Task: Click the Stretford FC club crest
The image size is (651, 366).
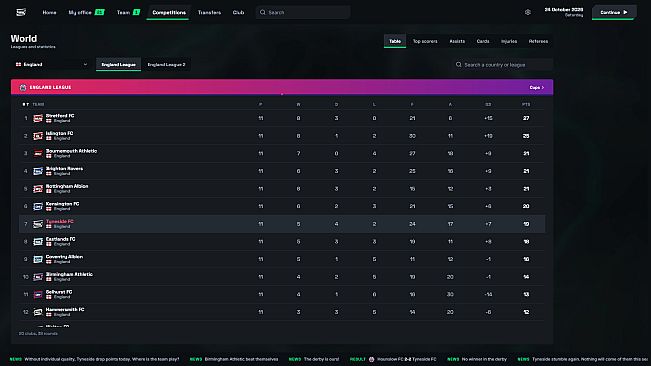Action: coord(38,118)
